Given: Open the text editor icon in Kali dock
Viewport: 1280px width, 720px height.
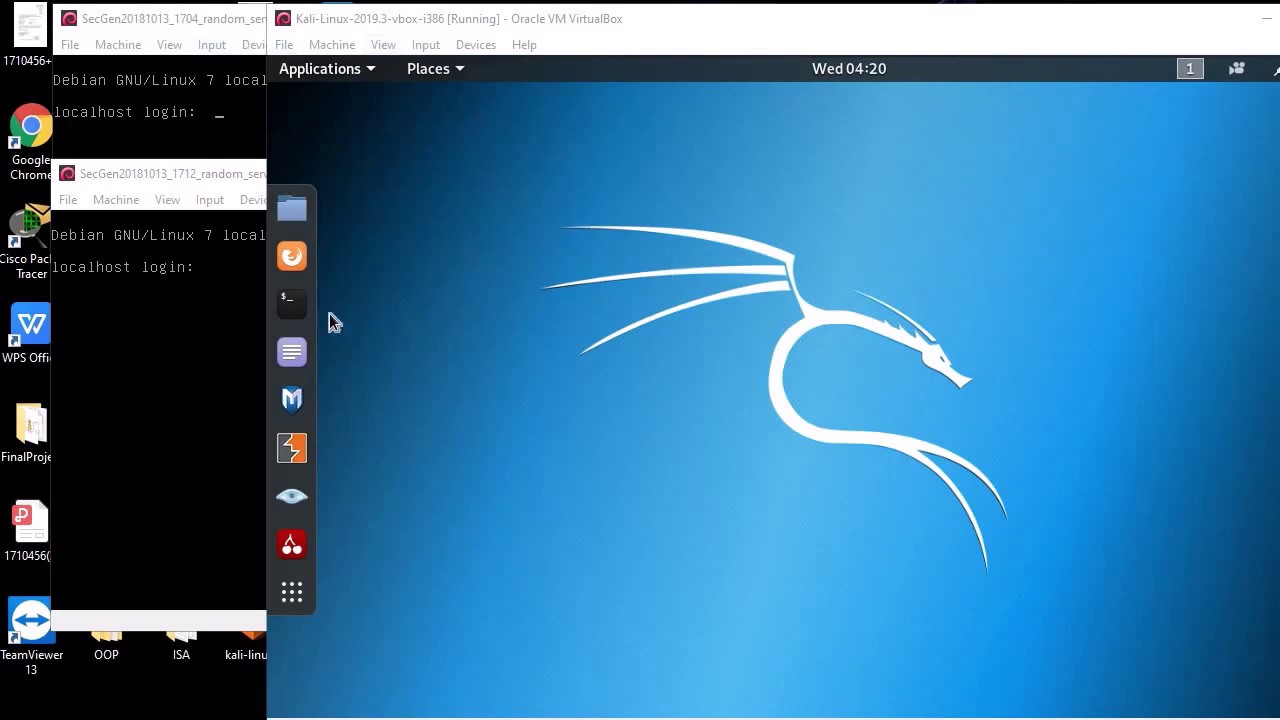Looking at the screenshot, I should [x=292, y=352].
